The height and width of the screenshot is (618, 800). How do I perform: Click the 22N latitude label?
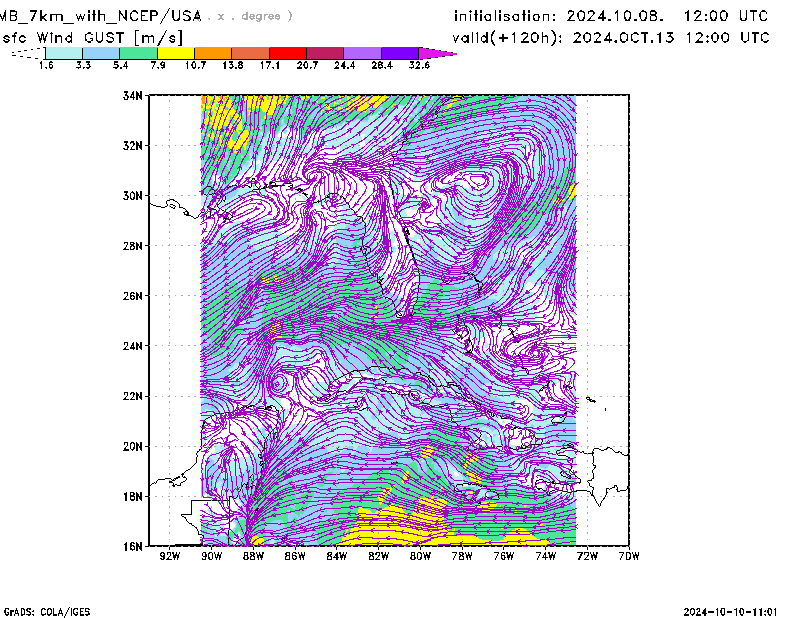[133, 396]
